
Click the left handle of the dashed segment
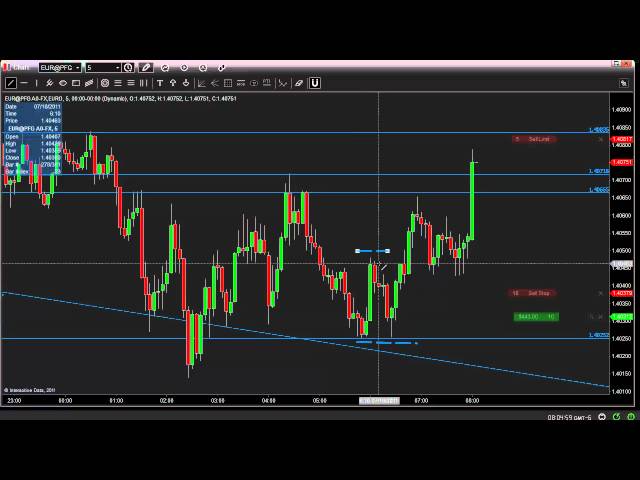[358, 251]
